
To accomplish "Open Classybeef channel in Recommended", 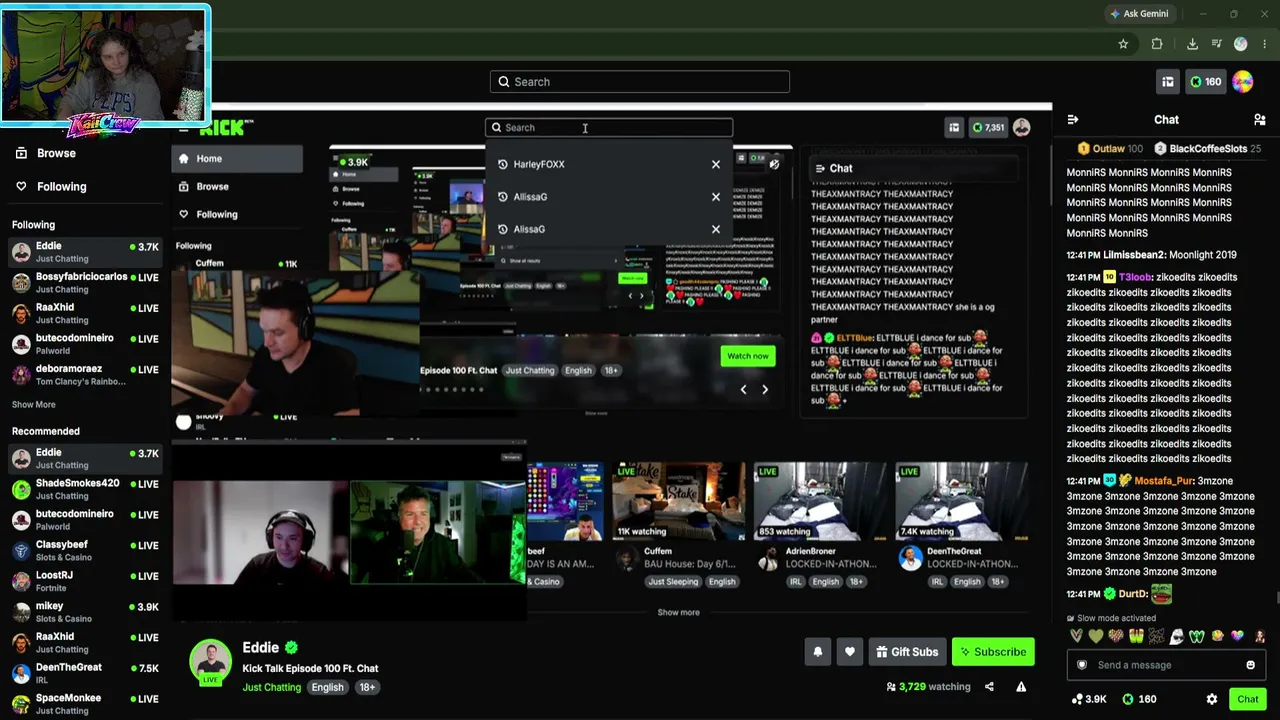I will [x=85, y=551].
